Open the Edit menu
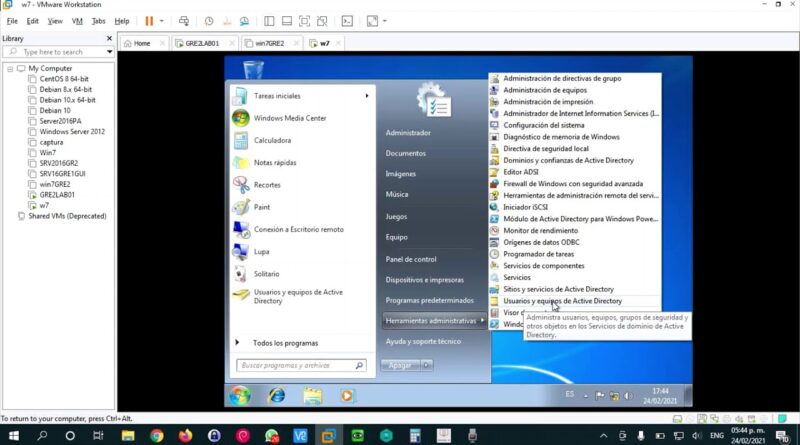This screenshot has height=445, width=800. pyautogui.click(x=33, y=21)
